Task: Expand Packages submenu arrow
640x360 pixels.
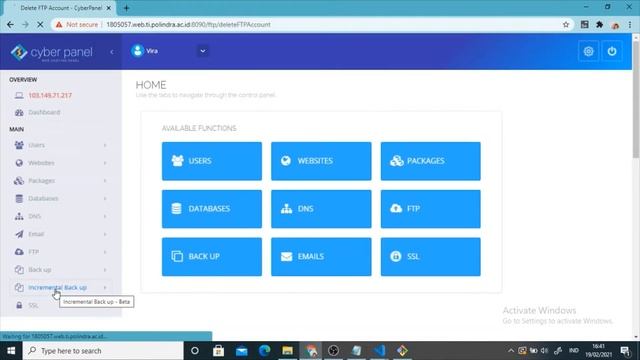Action: point(105,181)
